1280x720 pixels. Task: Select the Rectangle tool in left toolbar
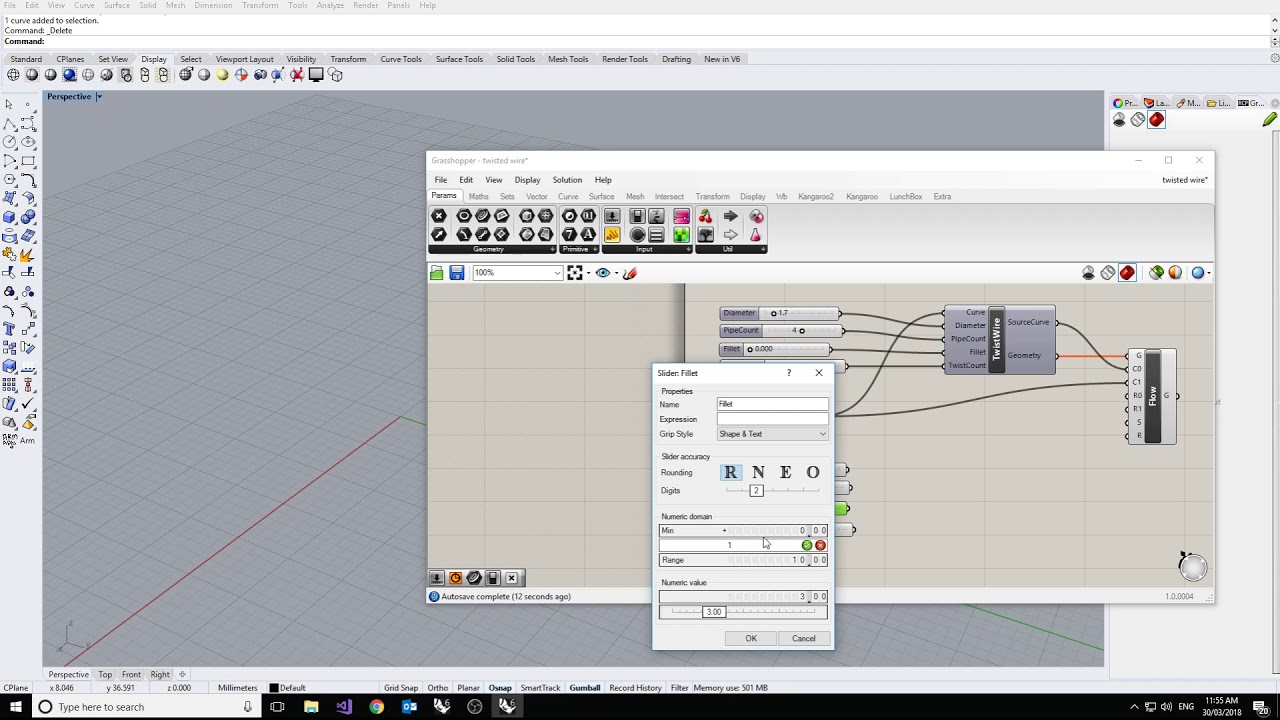(x=28, y=161)
